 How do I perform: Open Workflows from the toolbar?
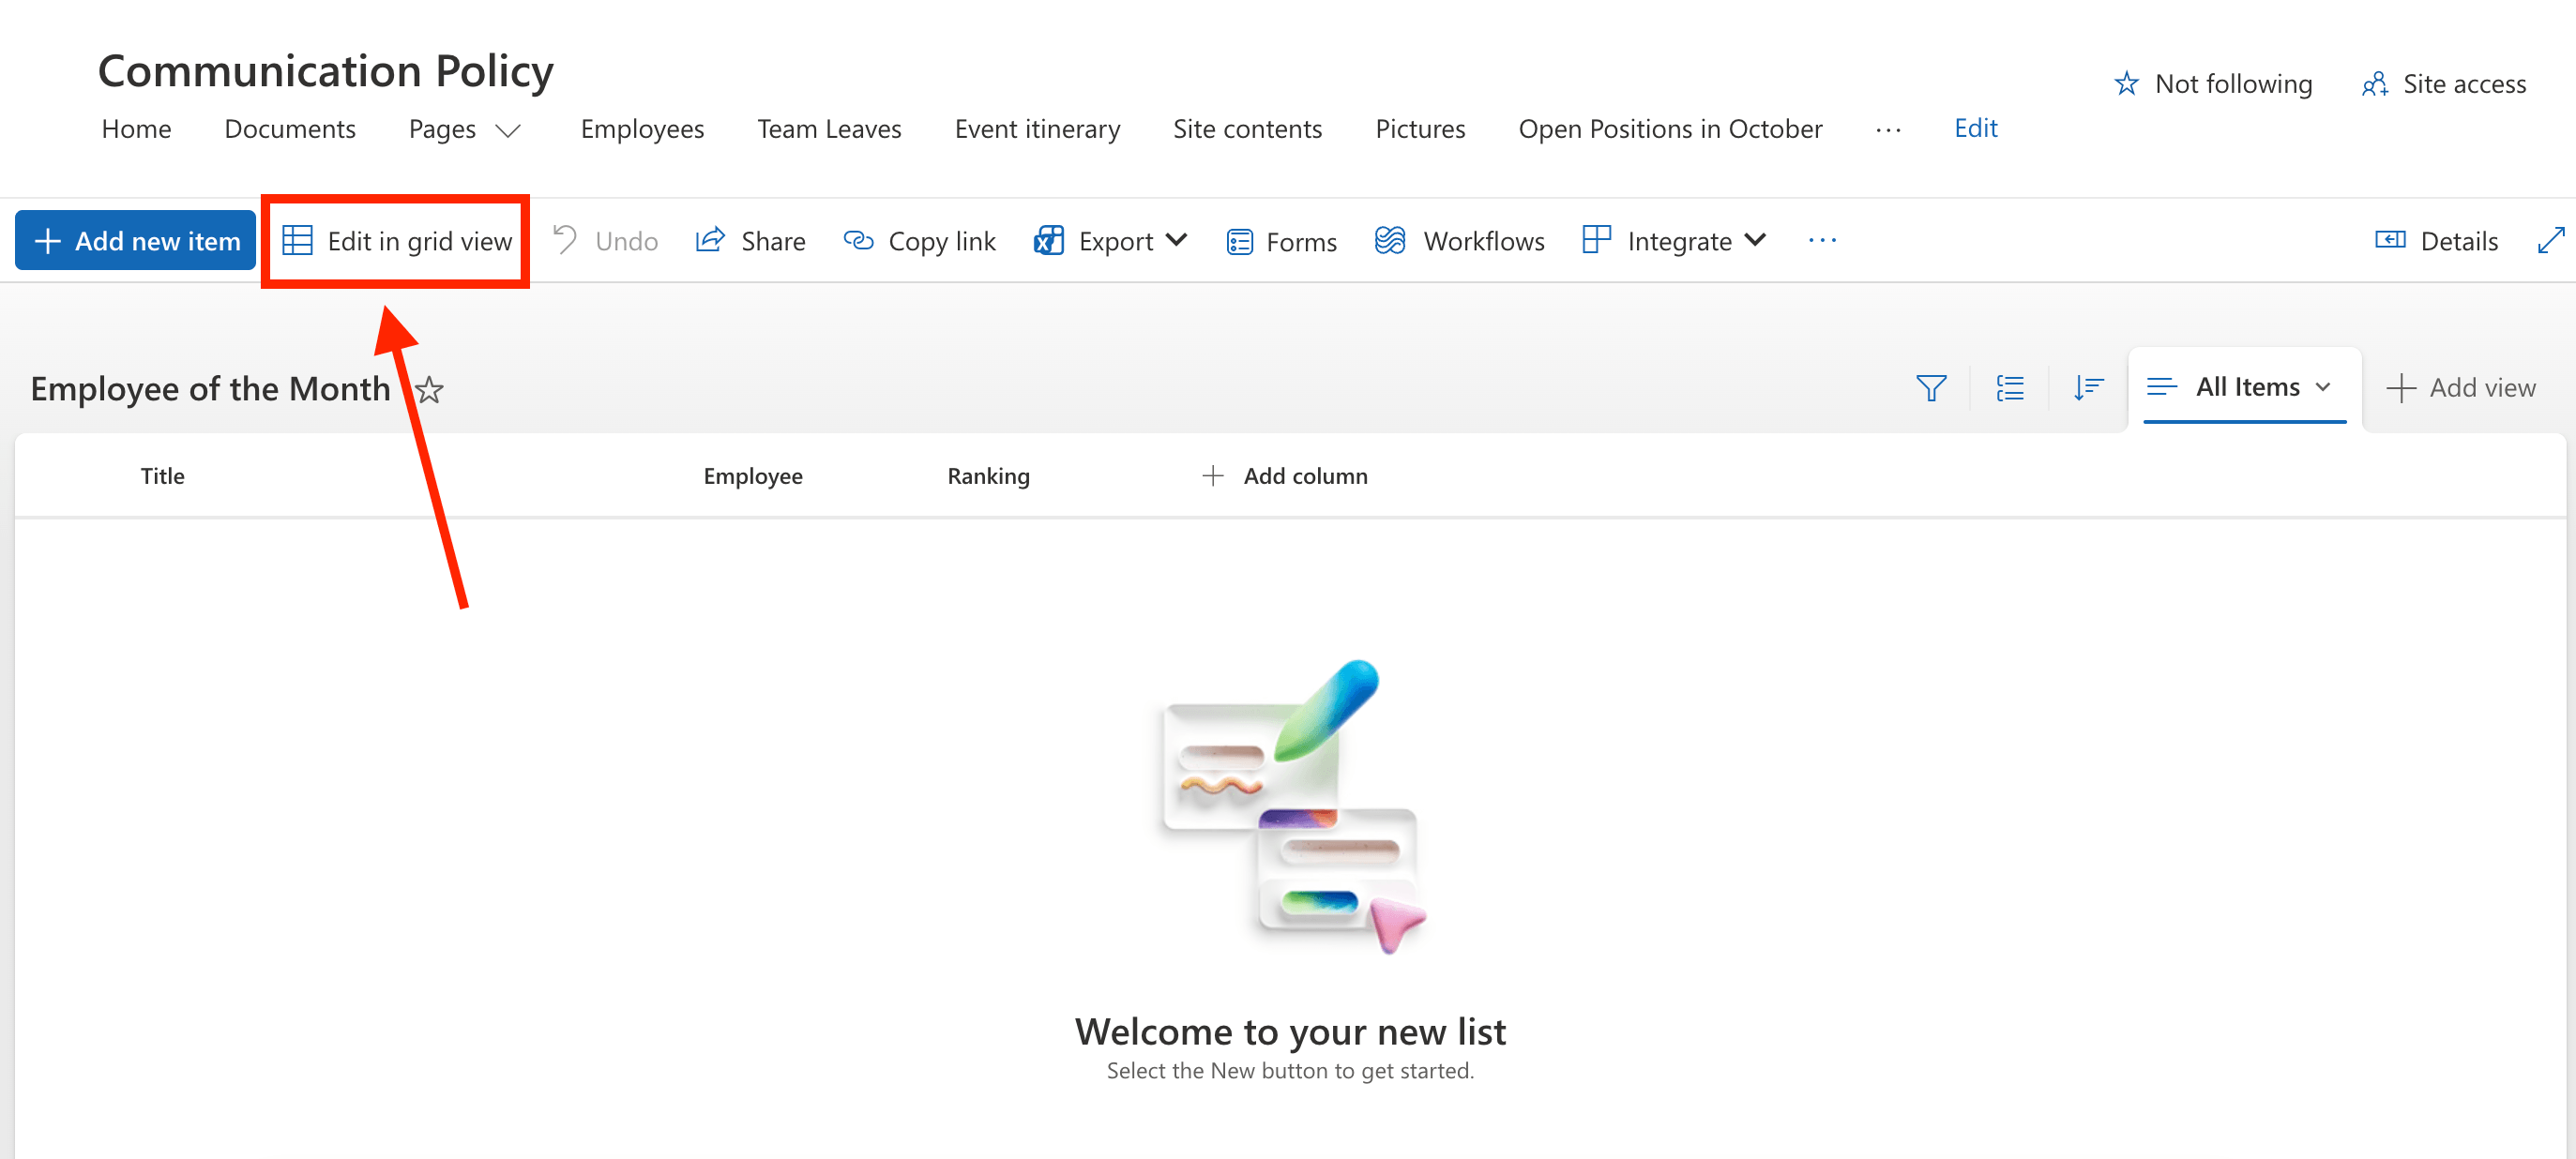pyautogui.click(x=1459, y=241)
